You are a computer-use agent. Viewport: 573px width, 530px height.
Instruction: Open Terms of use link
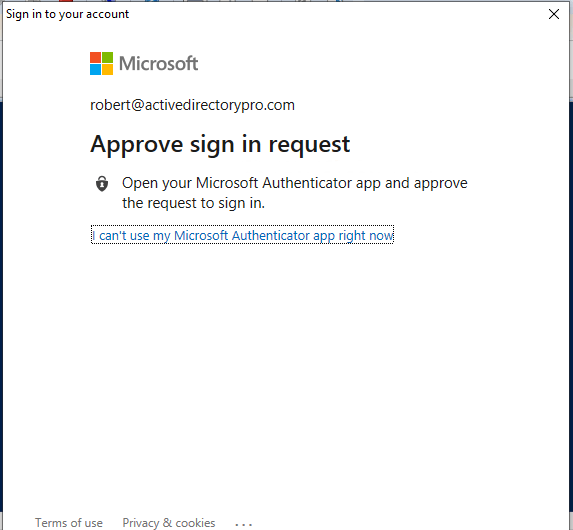click(x=69, y=523)
